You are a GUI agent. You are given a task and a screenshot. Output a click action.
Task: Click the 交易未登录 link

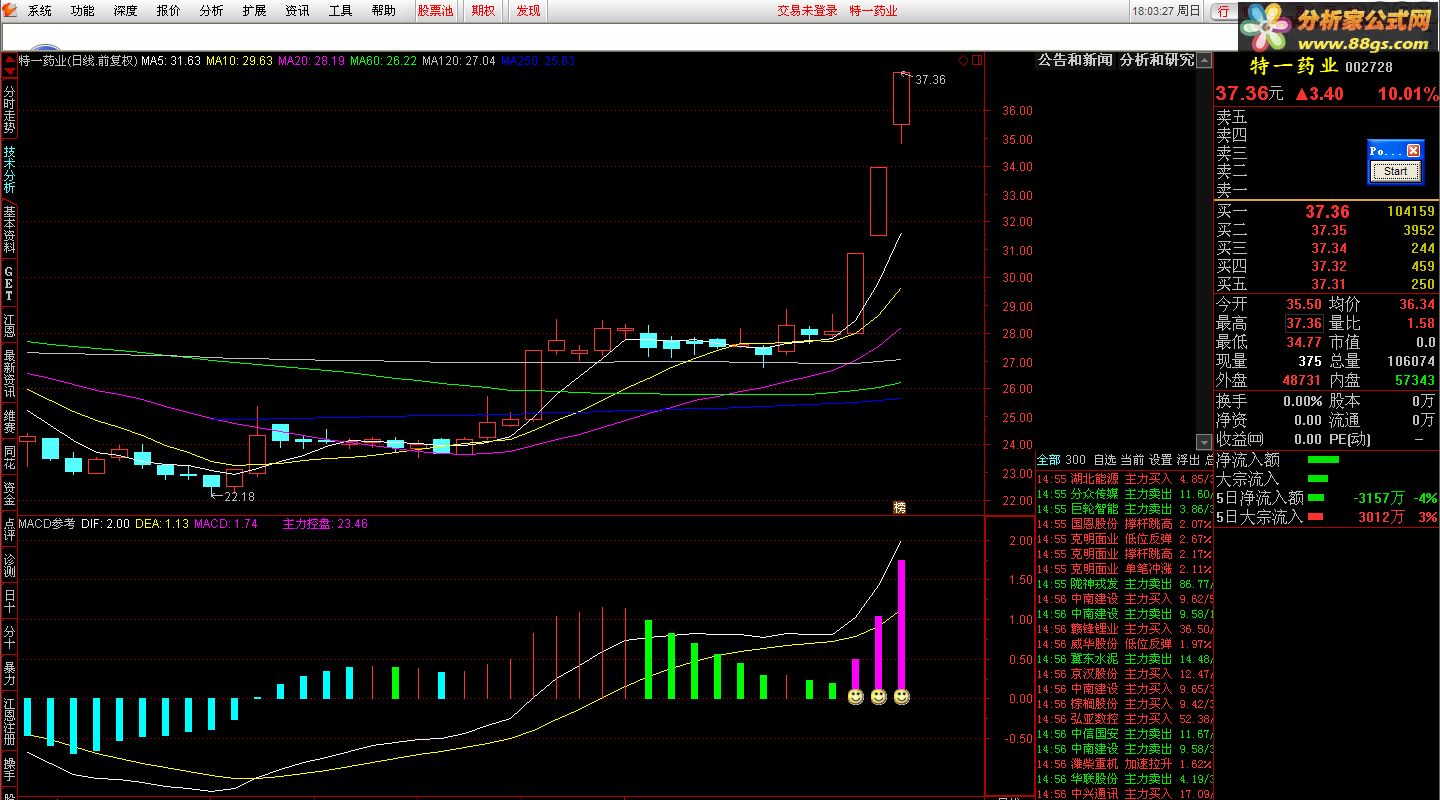tap(808, 11)
